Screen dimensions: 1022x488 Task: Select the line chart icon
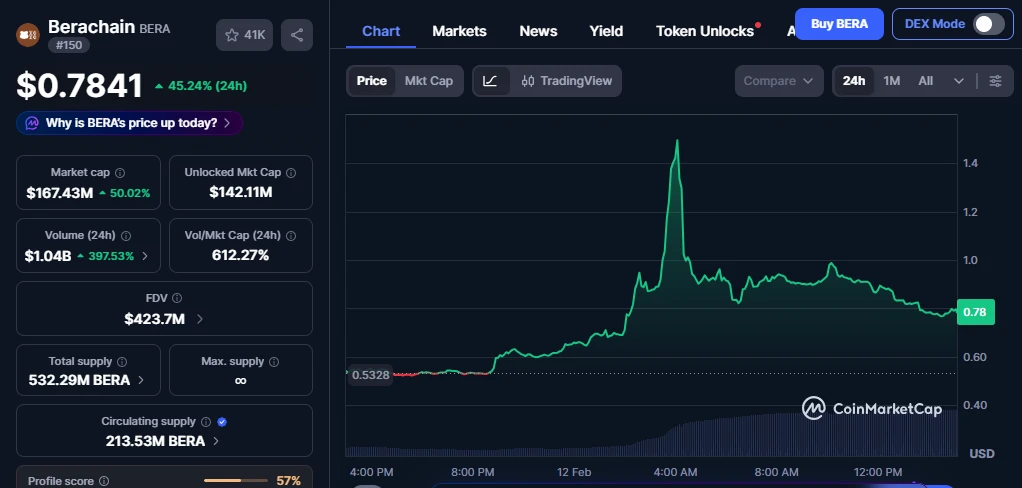(491, 81)
